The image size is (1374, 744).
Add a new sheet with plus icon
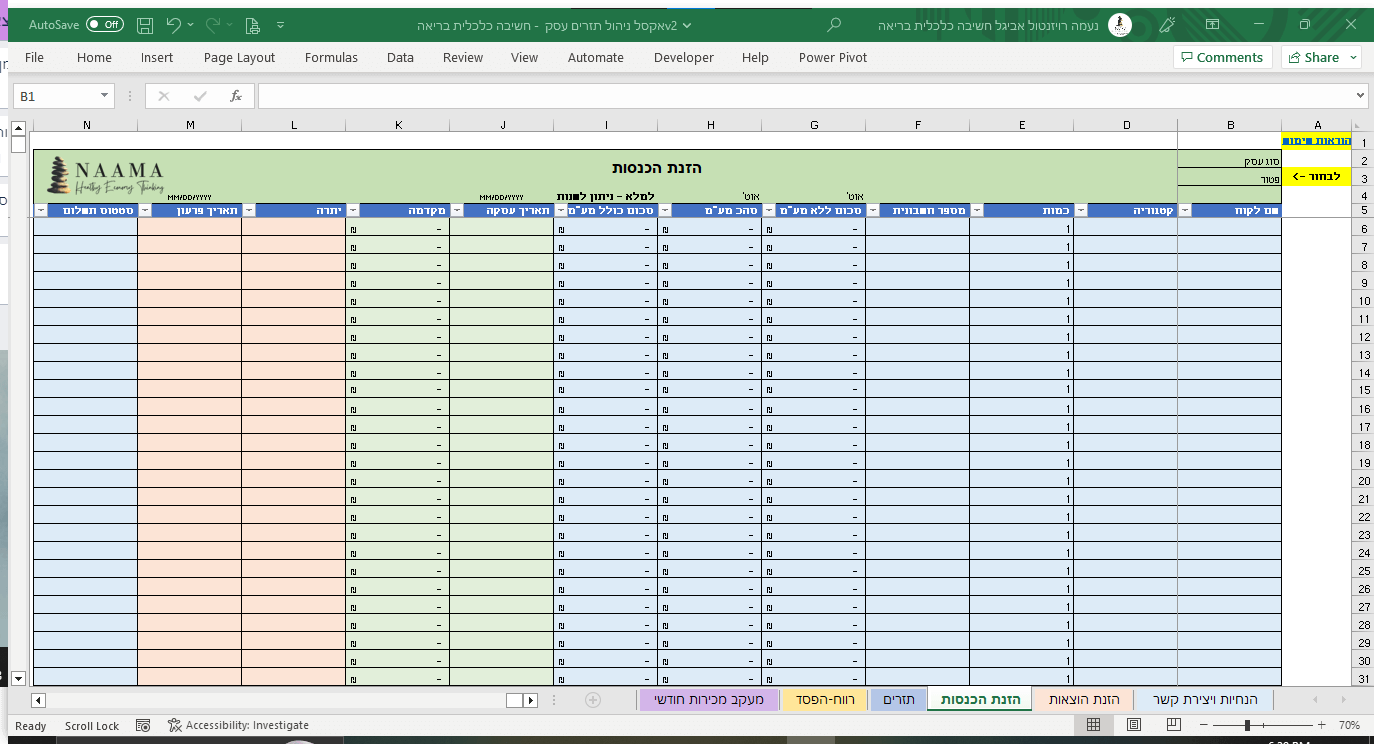(592, 700)
